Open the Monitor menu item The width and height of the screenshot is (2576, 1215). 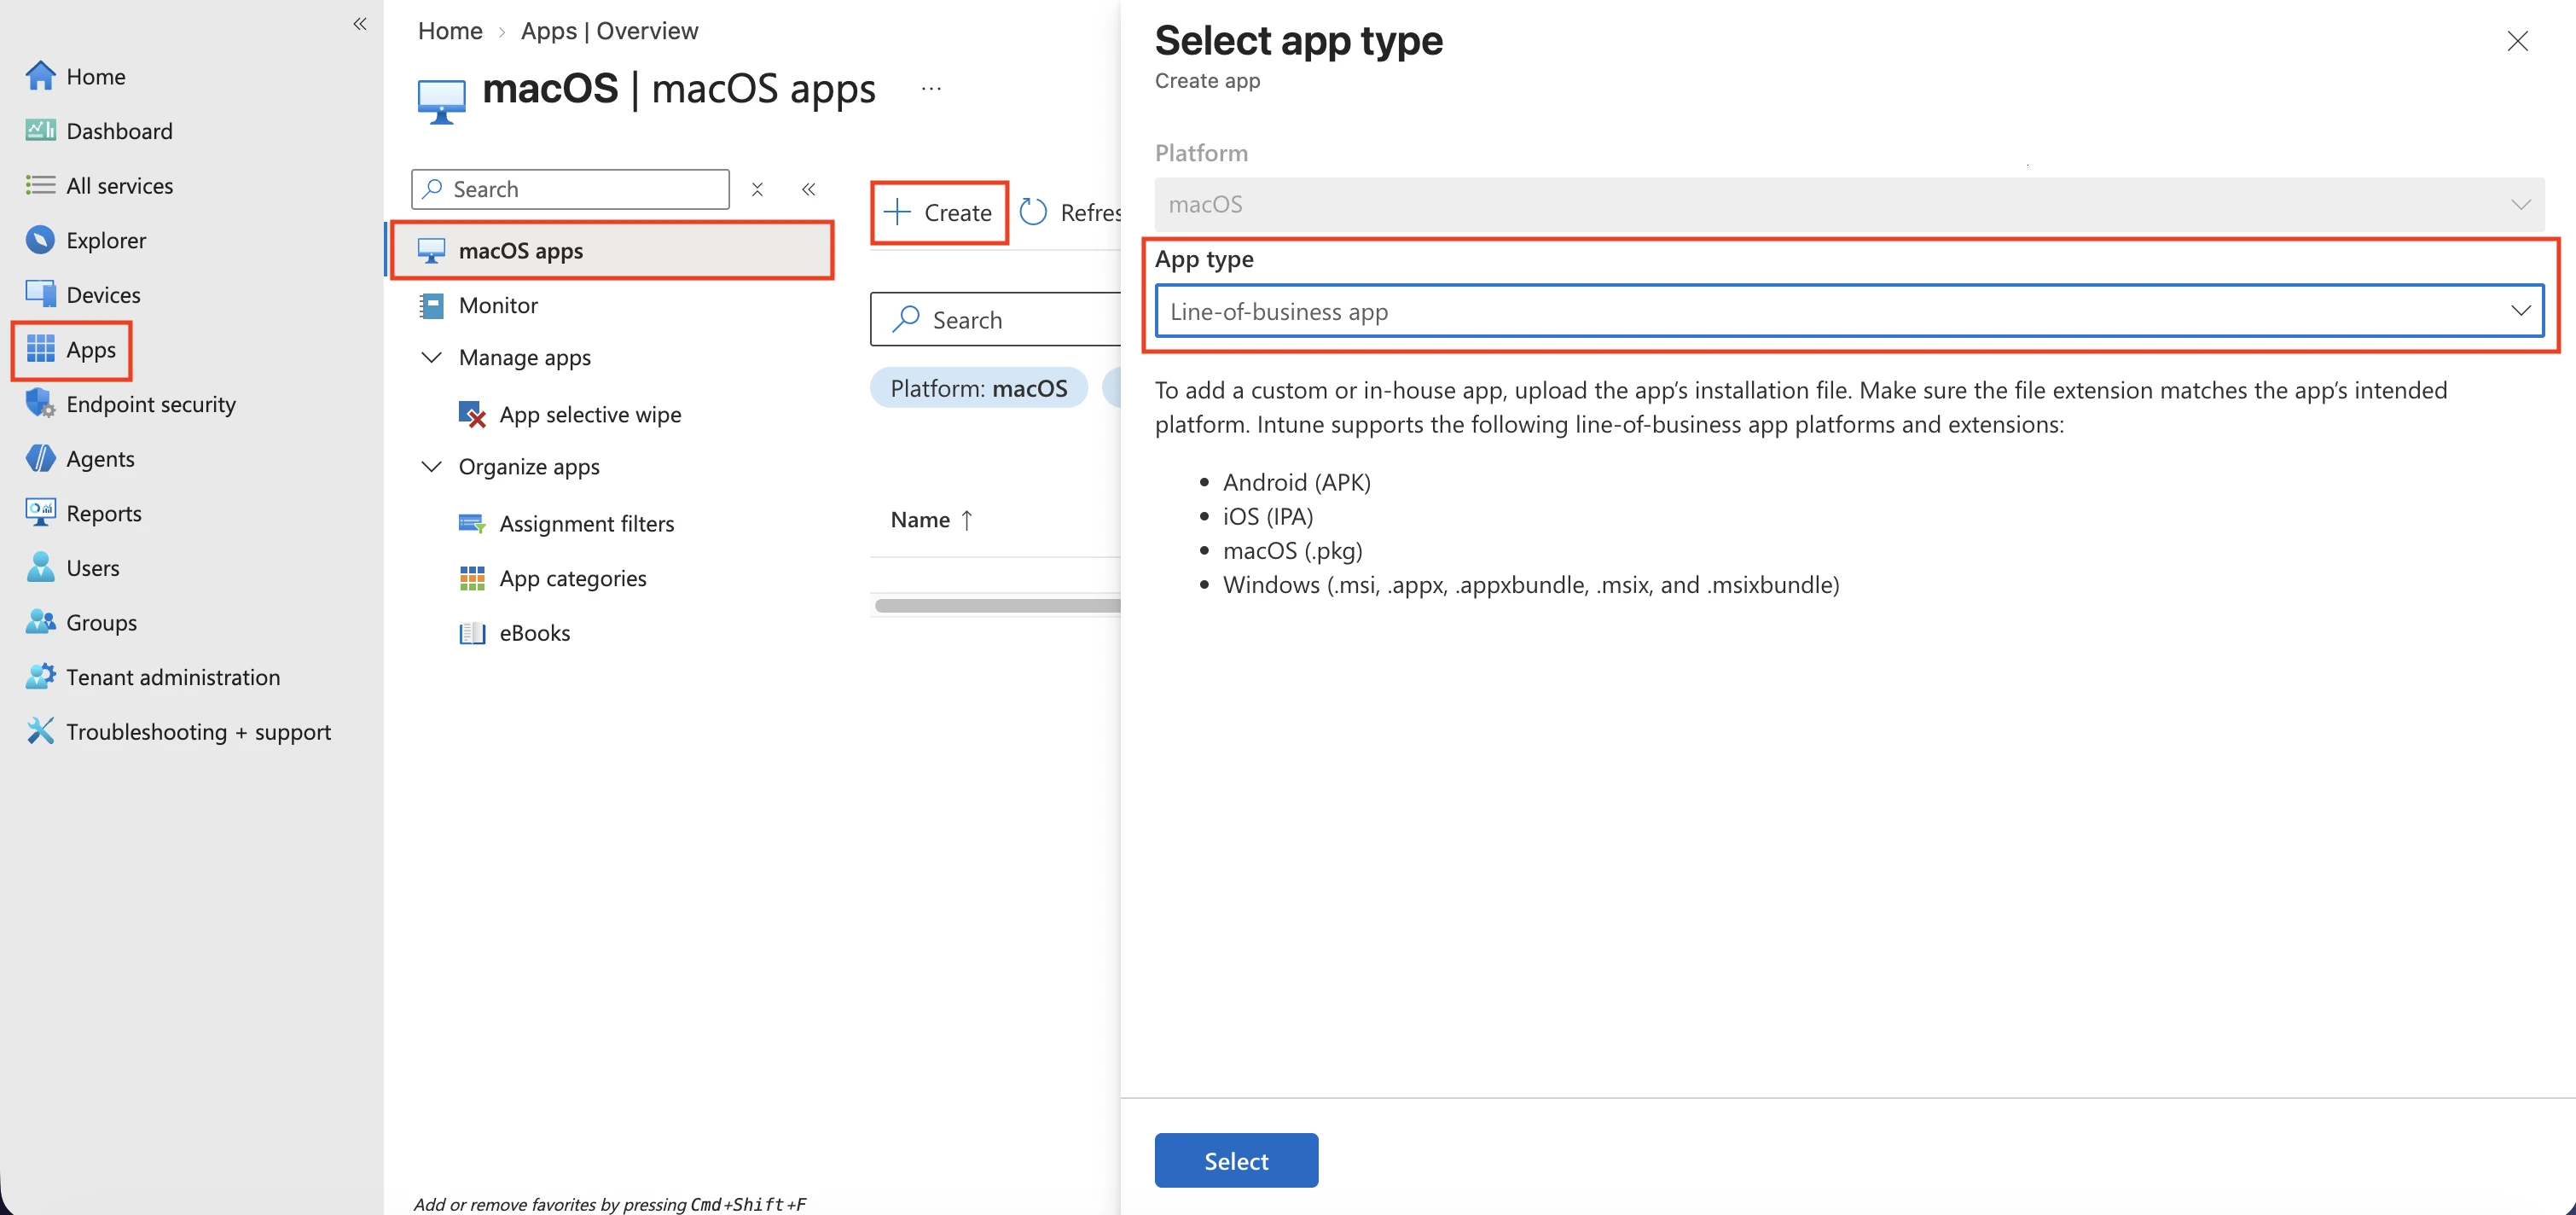(x=478, y=305)
